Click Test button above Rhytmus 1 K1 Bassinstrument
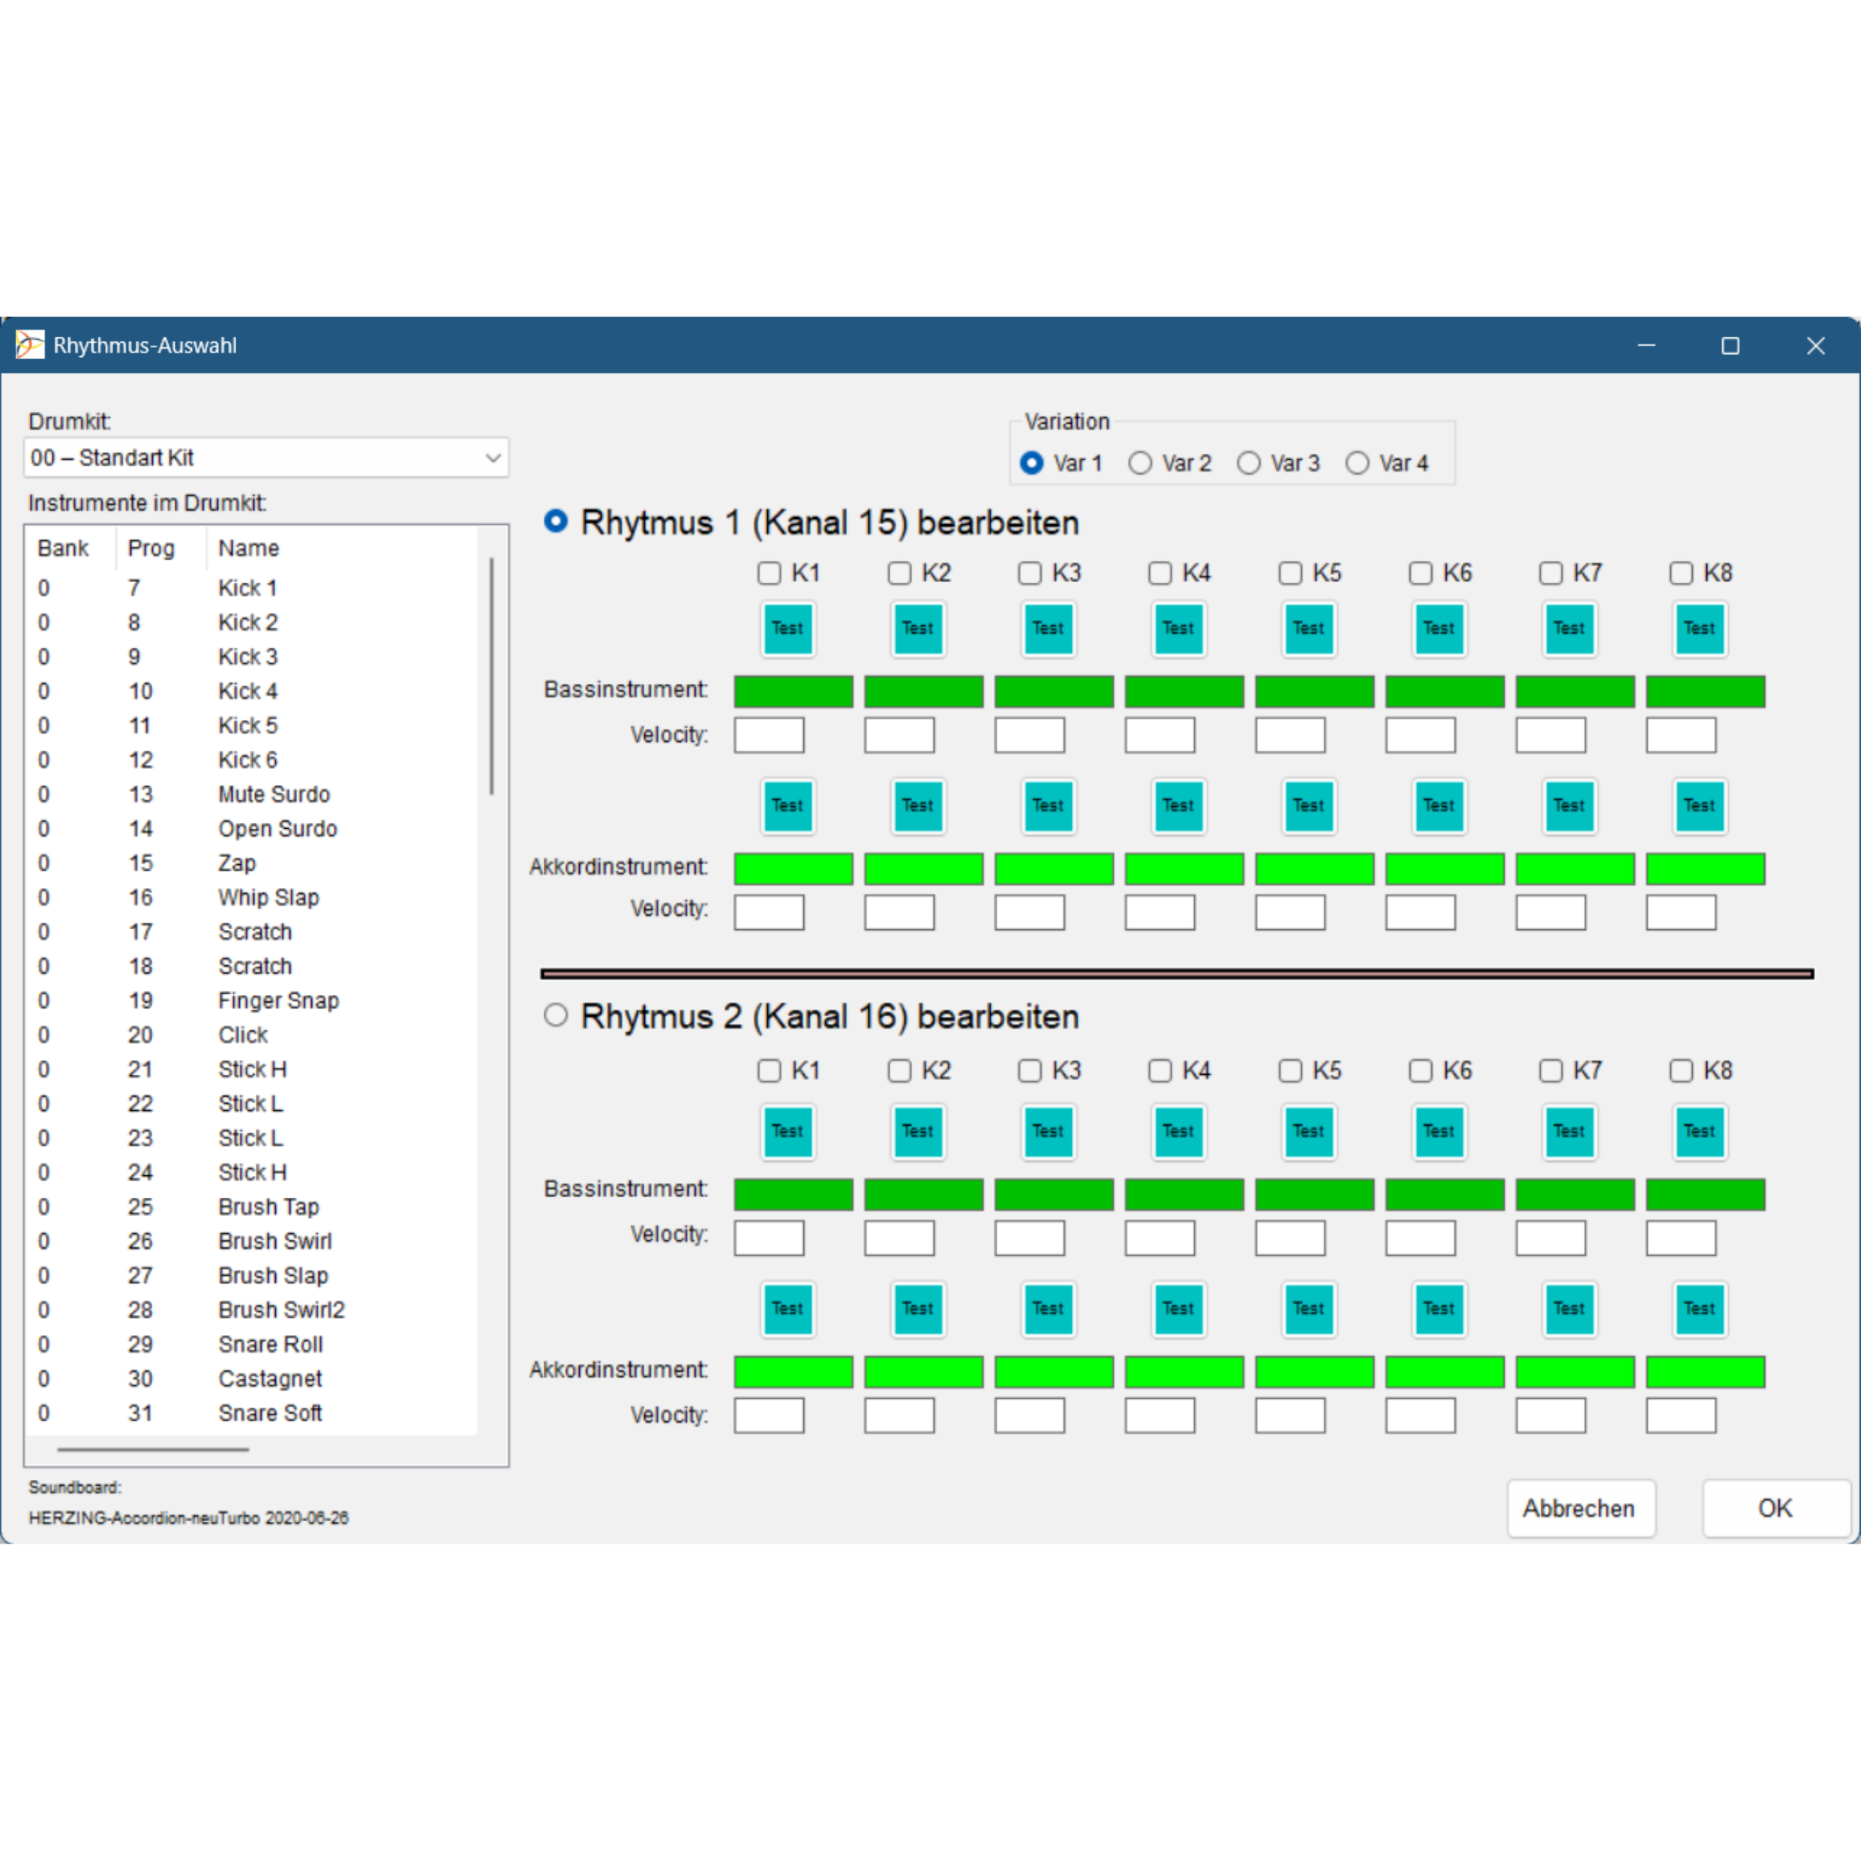 [788, 629]
